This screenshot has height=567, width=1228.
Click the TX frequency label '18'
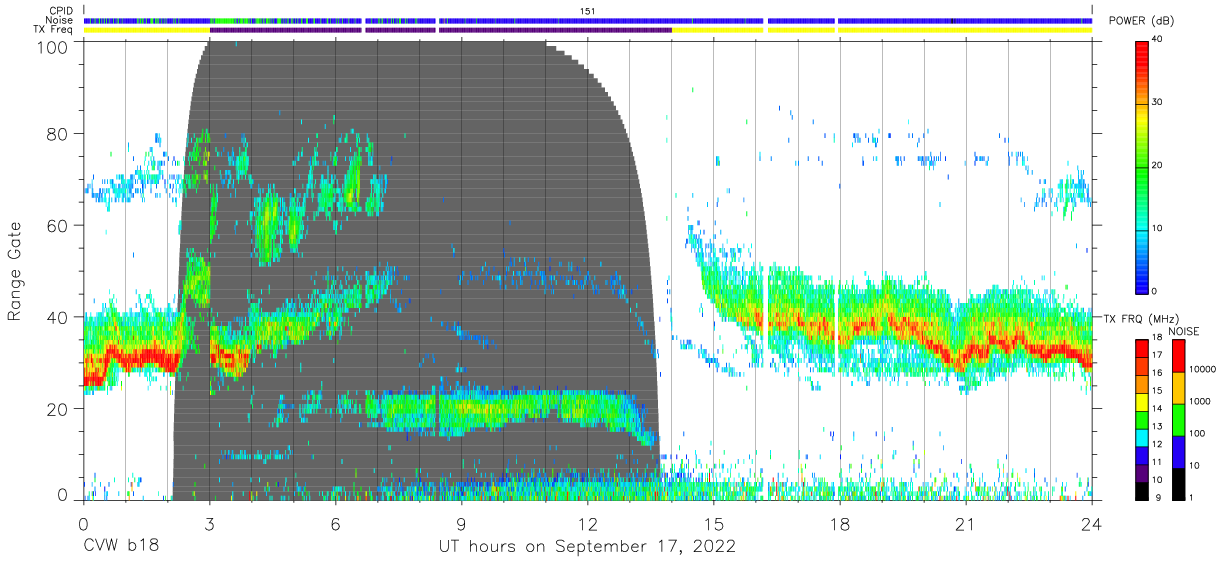(x=1158, y=339)
